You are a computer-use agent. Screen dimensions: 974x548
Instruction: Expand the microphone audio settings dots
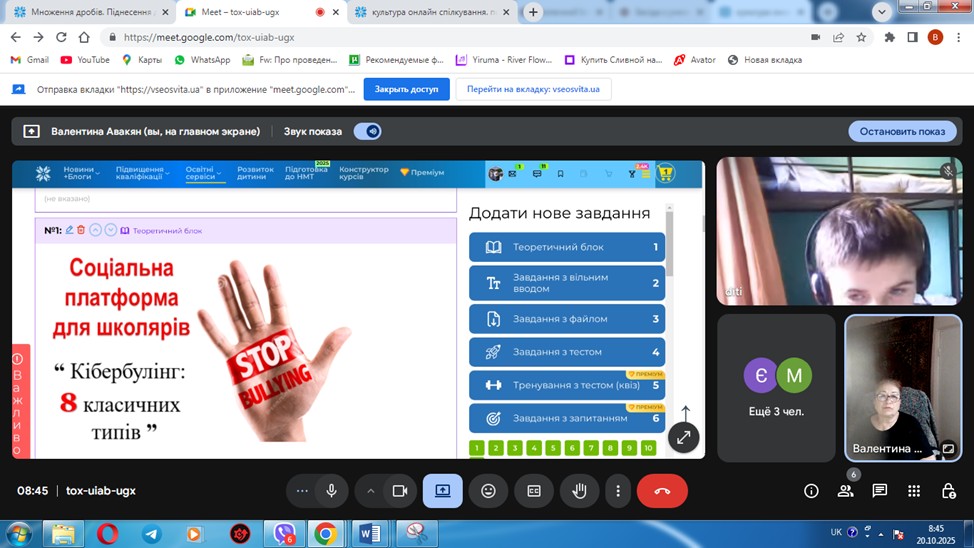(x=303, y=491)
